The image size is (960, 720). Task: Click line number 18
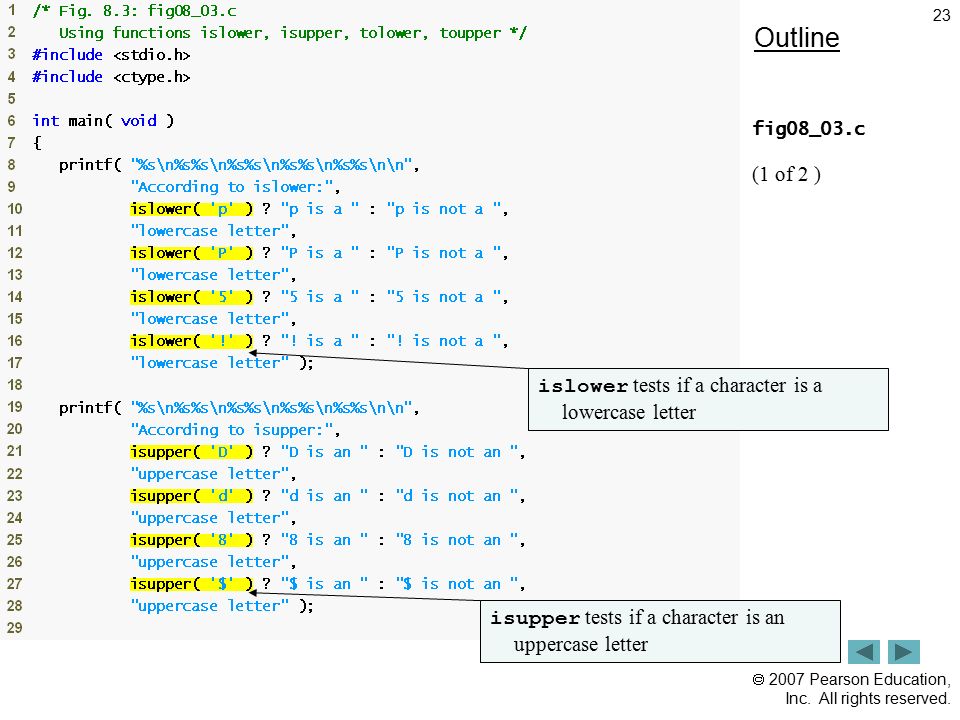point(15,385)
